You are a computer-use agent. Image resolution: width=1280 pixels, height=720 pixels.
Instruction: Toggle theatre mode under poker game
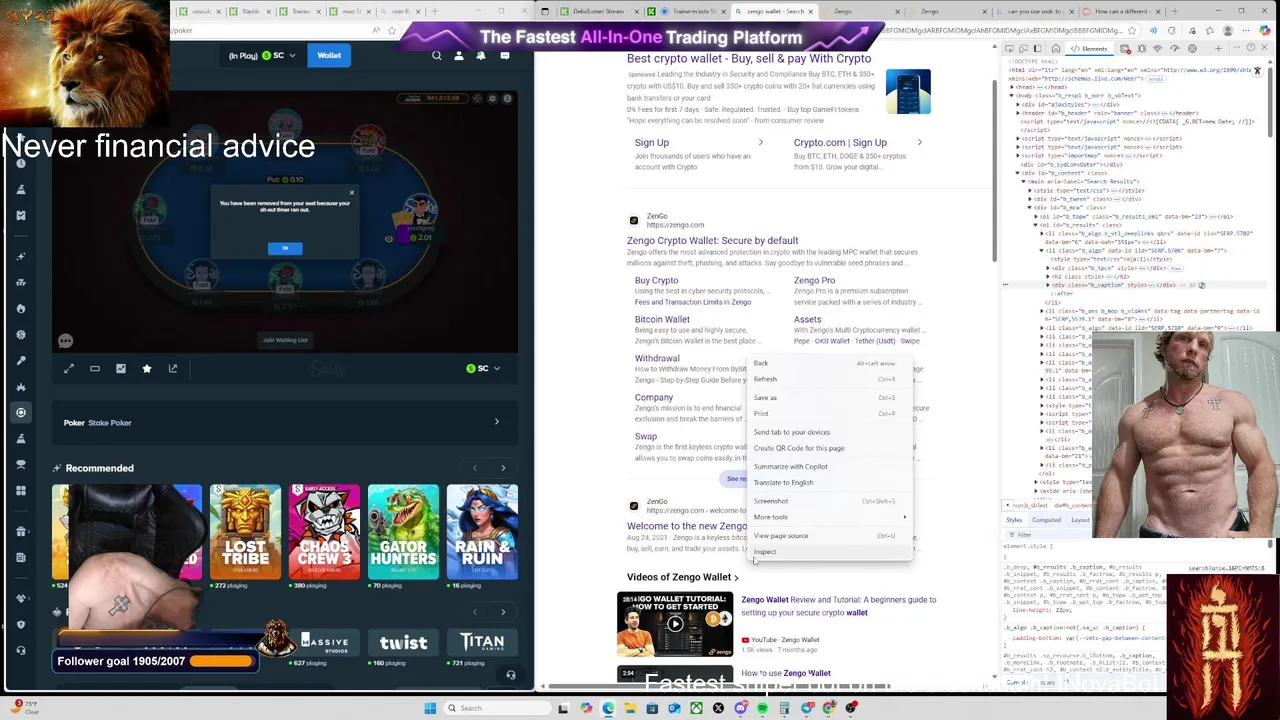click(95, 369)
